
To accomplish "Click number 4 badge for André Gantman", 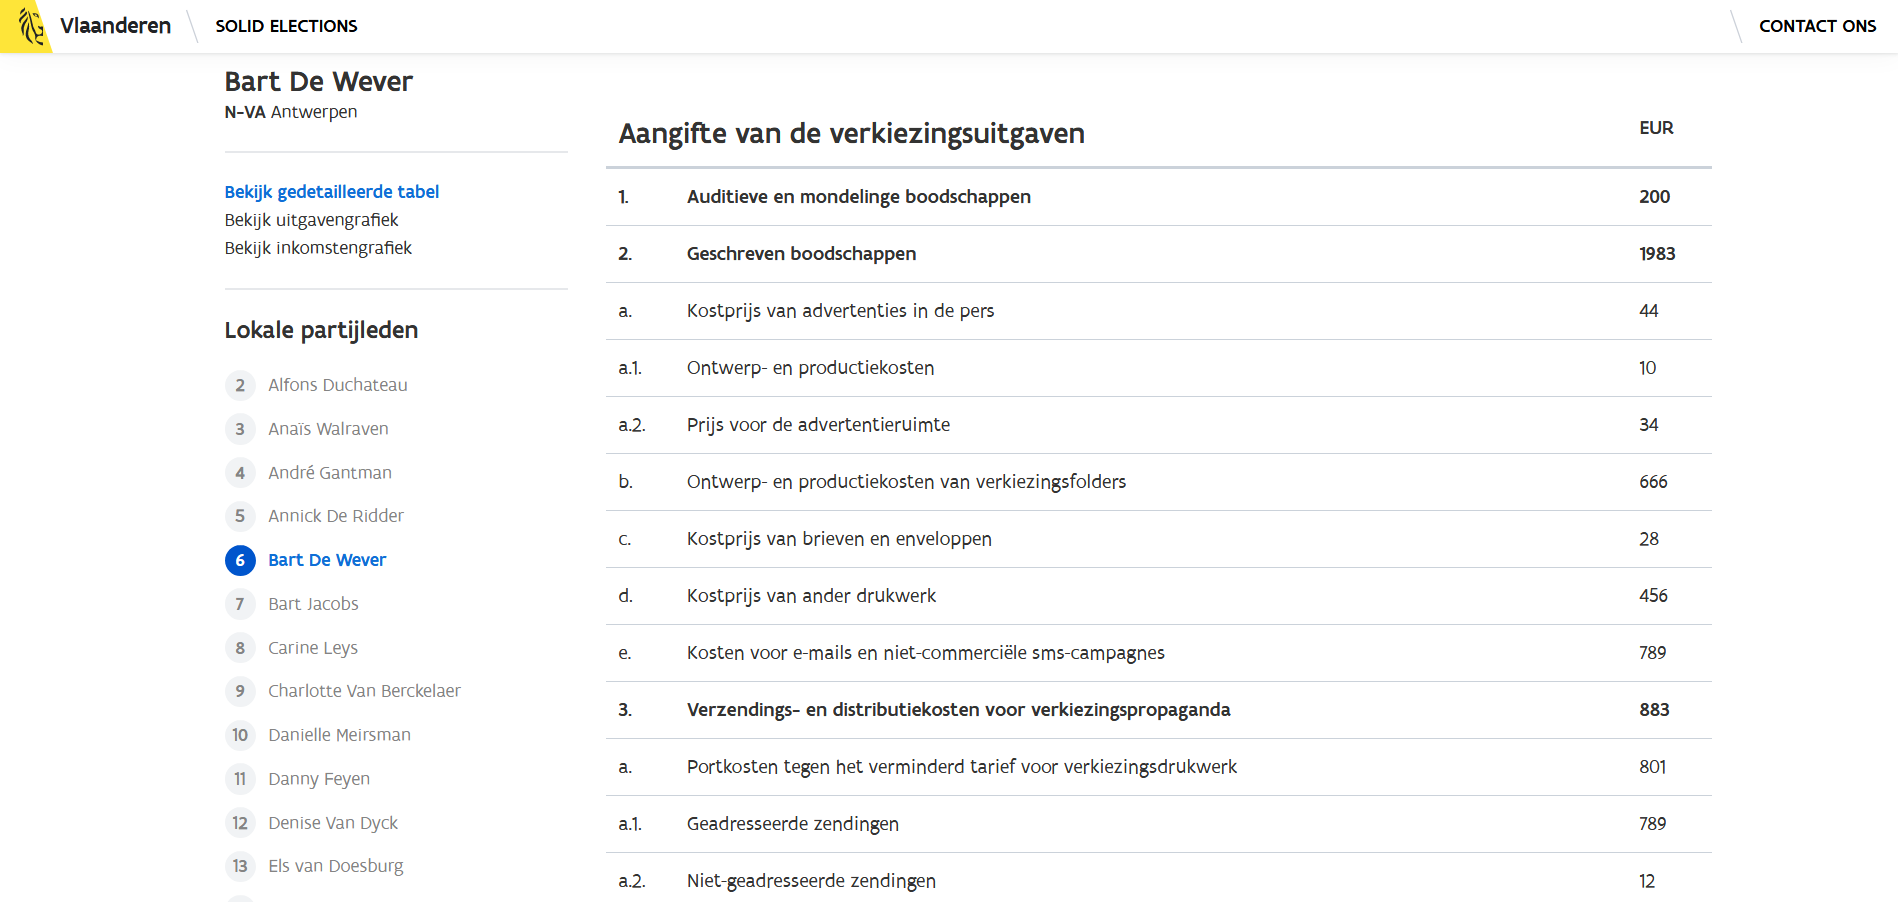I will click(x=240, y=473).
